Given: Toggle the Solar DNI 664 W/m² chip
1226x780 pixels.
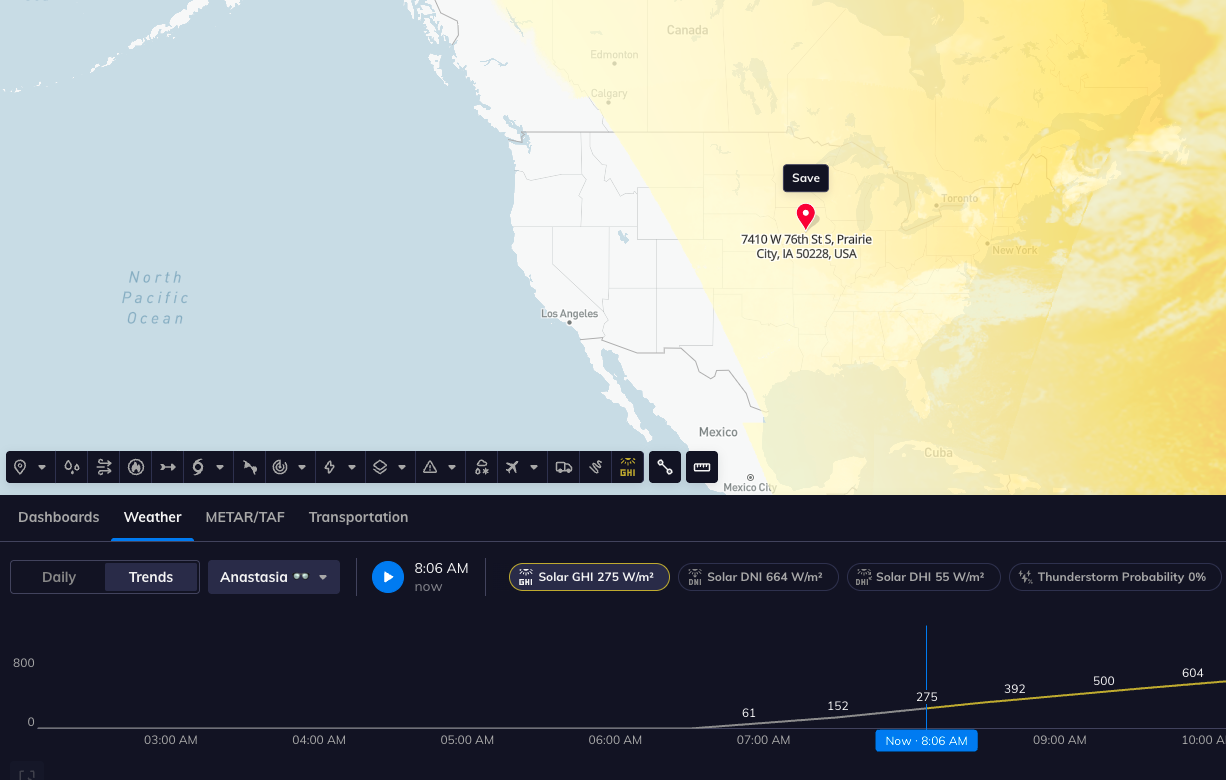Looking at the screenshot, I should [x=757, y=577].
